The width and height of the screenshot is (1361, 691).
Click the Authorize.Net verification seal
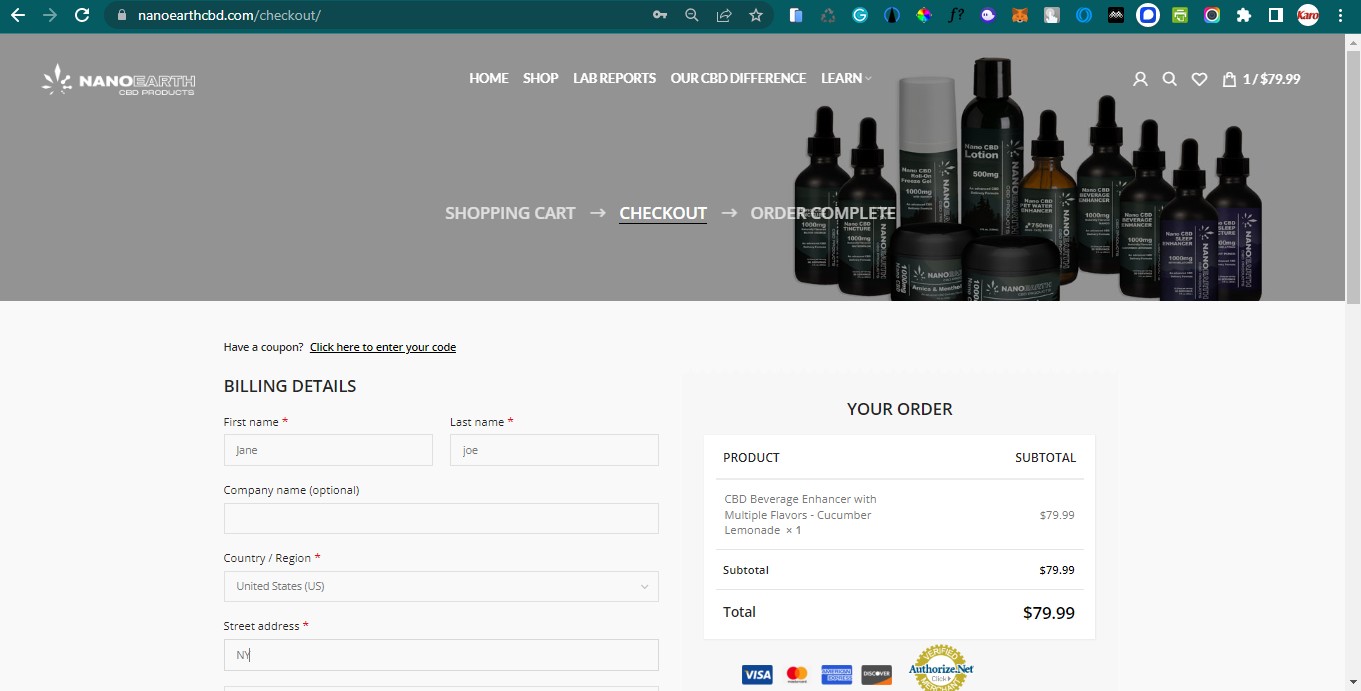coord(939,666)
